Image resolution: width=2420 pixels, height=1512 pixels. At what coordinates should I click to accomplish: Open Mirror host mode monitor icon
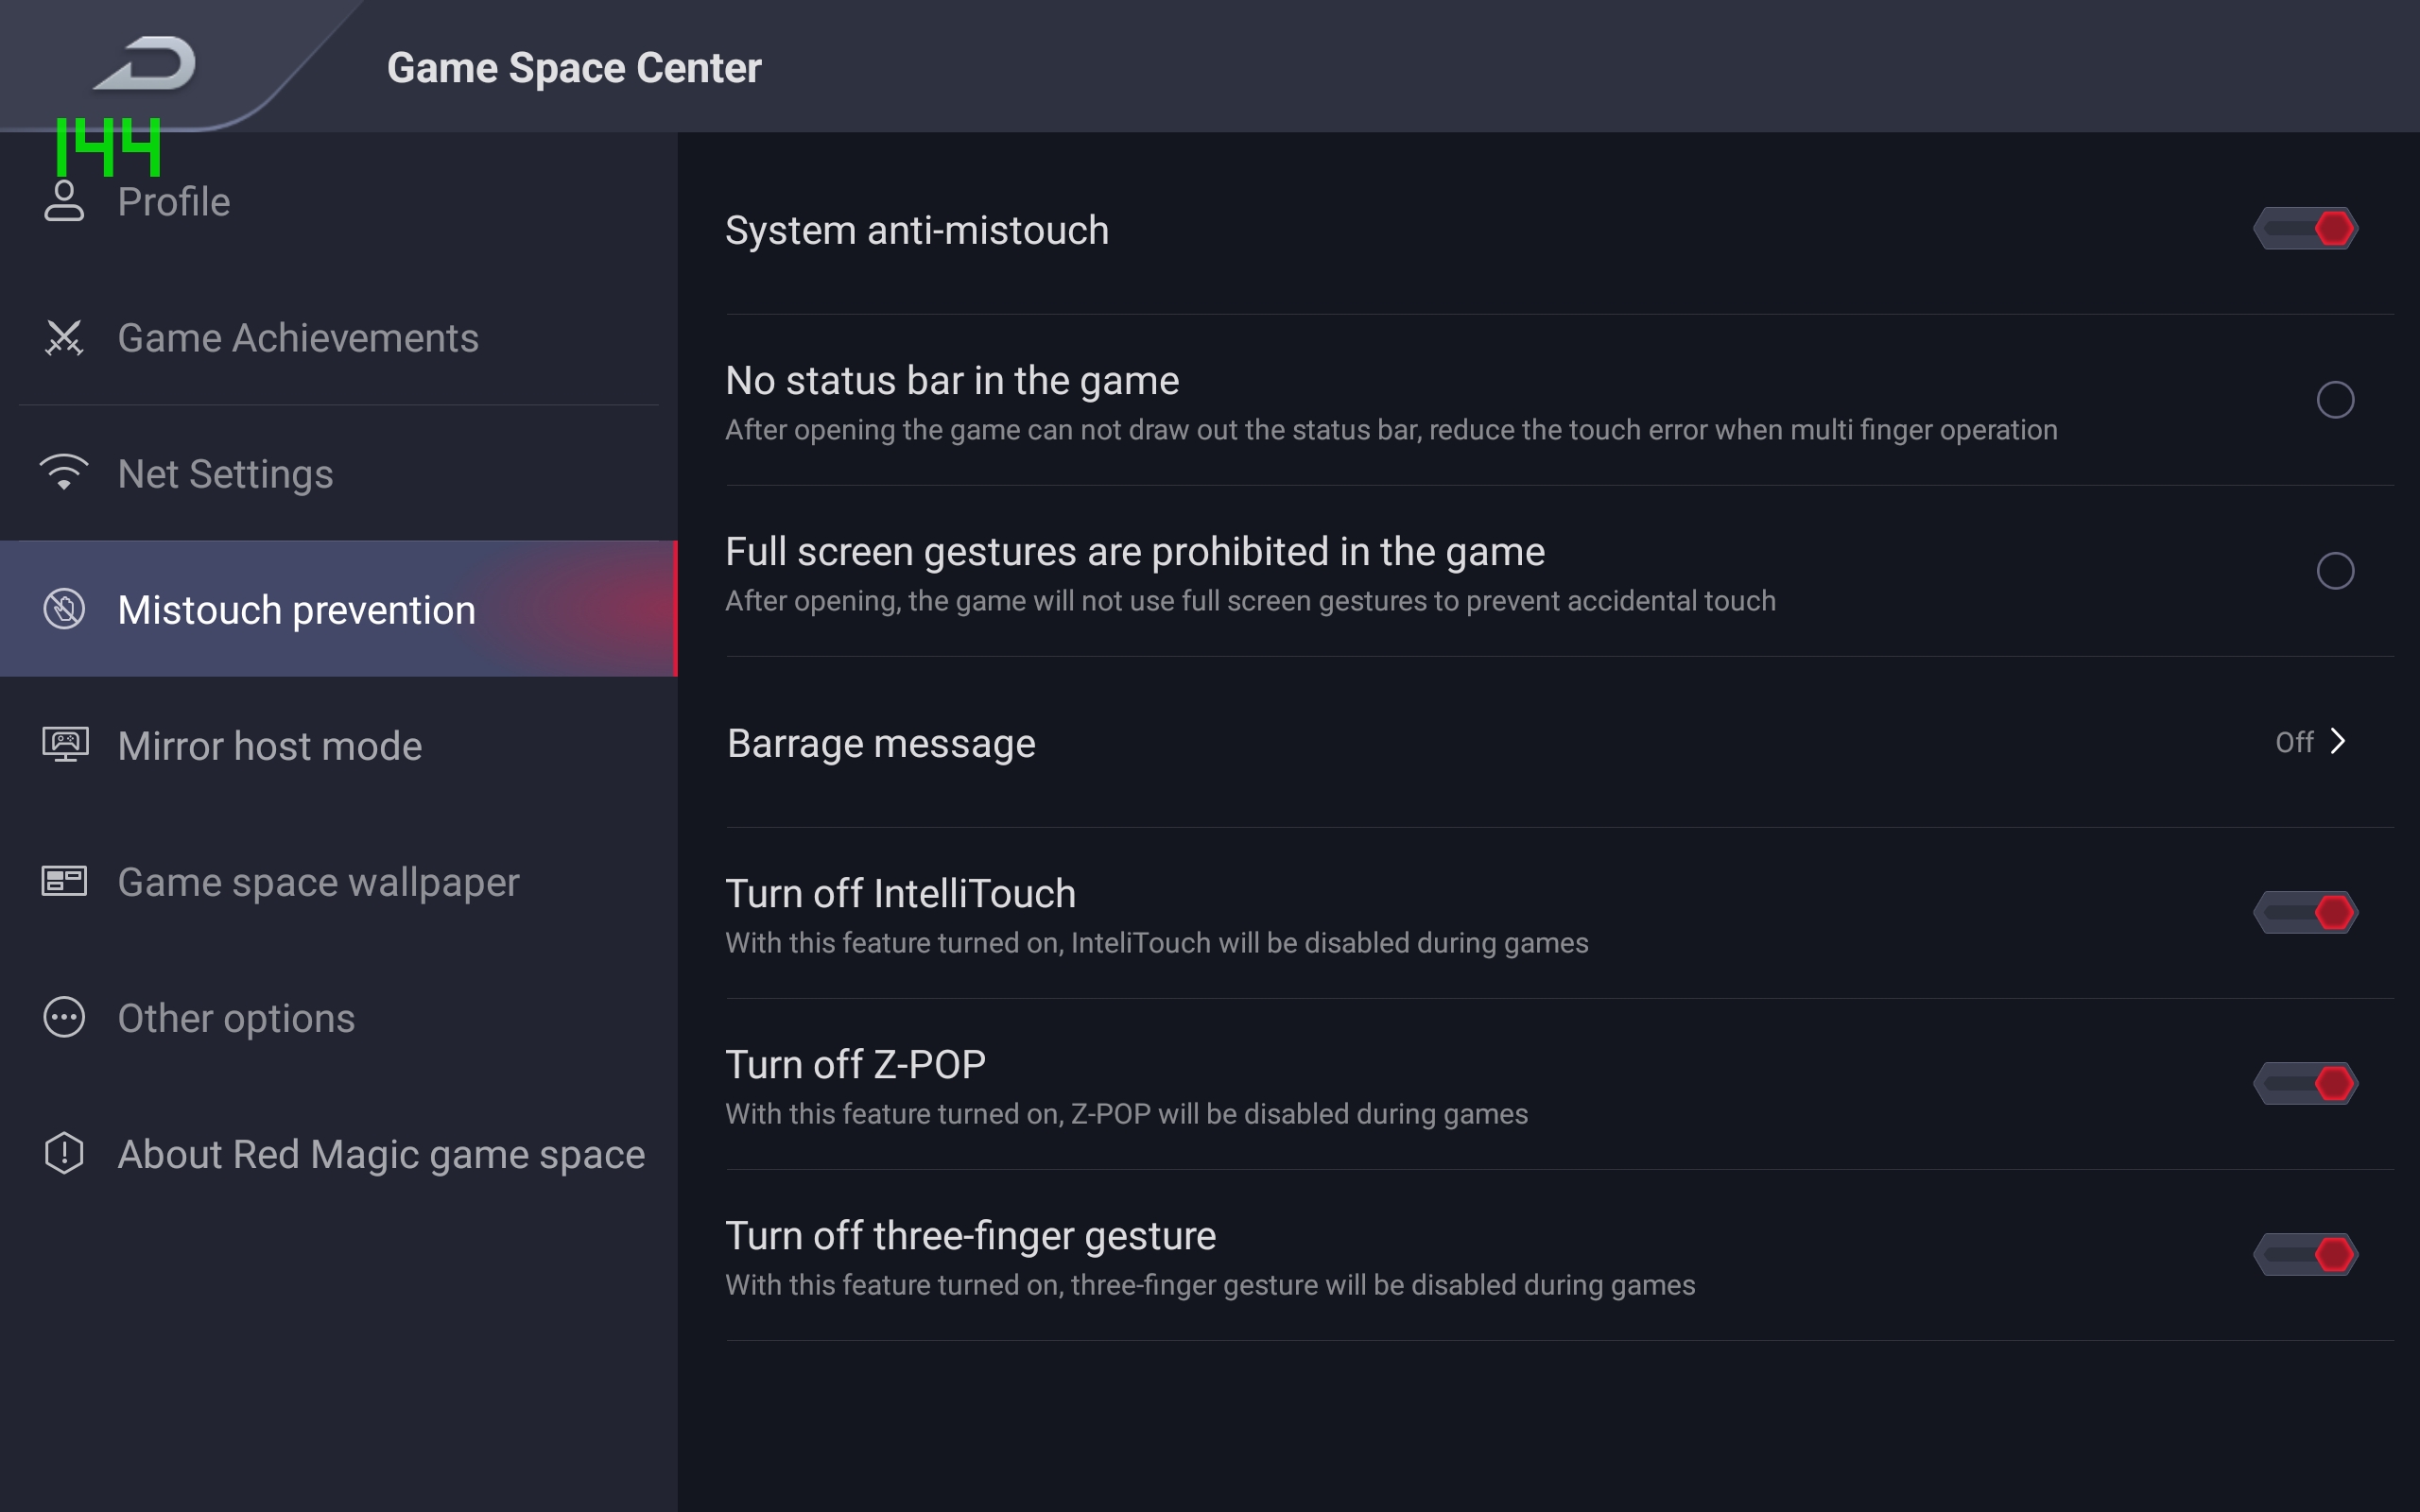point(64,745)
